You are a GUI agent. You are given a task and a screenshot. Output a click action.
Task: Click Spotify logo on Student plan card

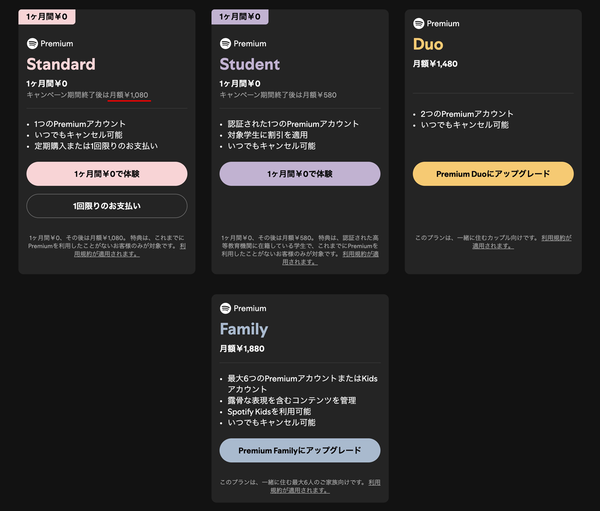(x=225, y=44)
